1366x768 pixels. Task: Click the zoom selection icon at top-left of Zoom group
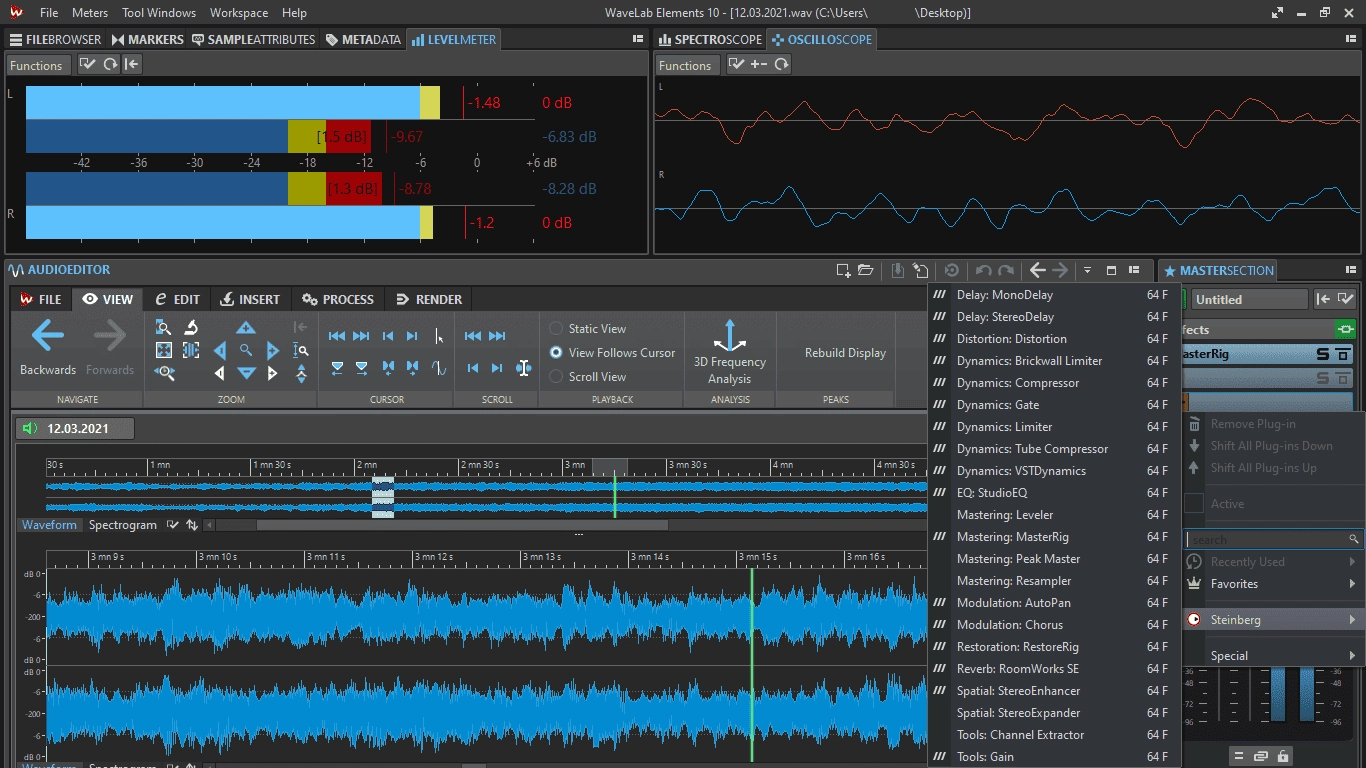(164, 327)
